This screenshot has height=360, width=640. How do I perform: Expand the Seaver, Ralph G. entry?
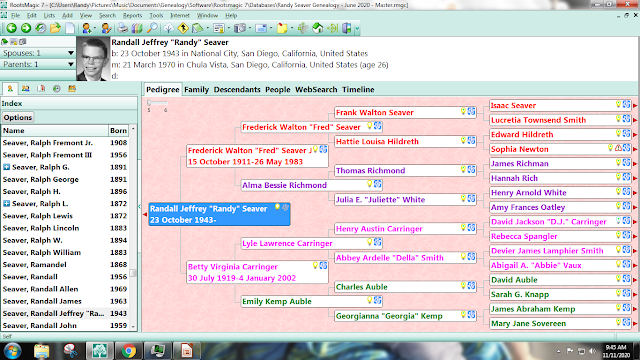point(6,167)
